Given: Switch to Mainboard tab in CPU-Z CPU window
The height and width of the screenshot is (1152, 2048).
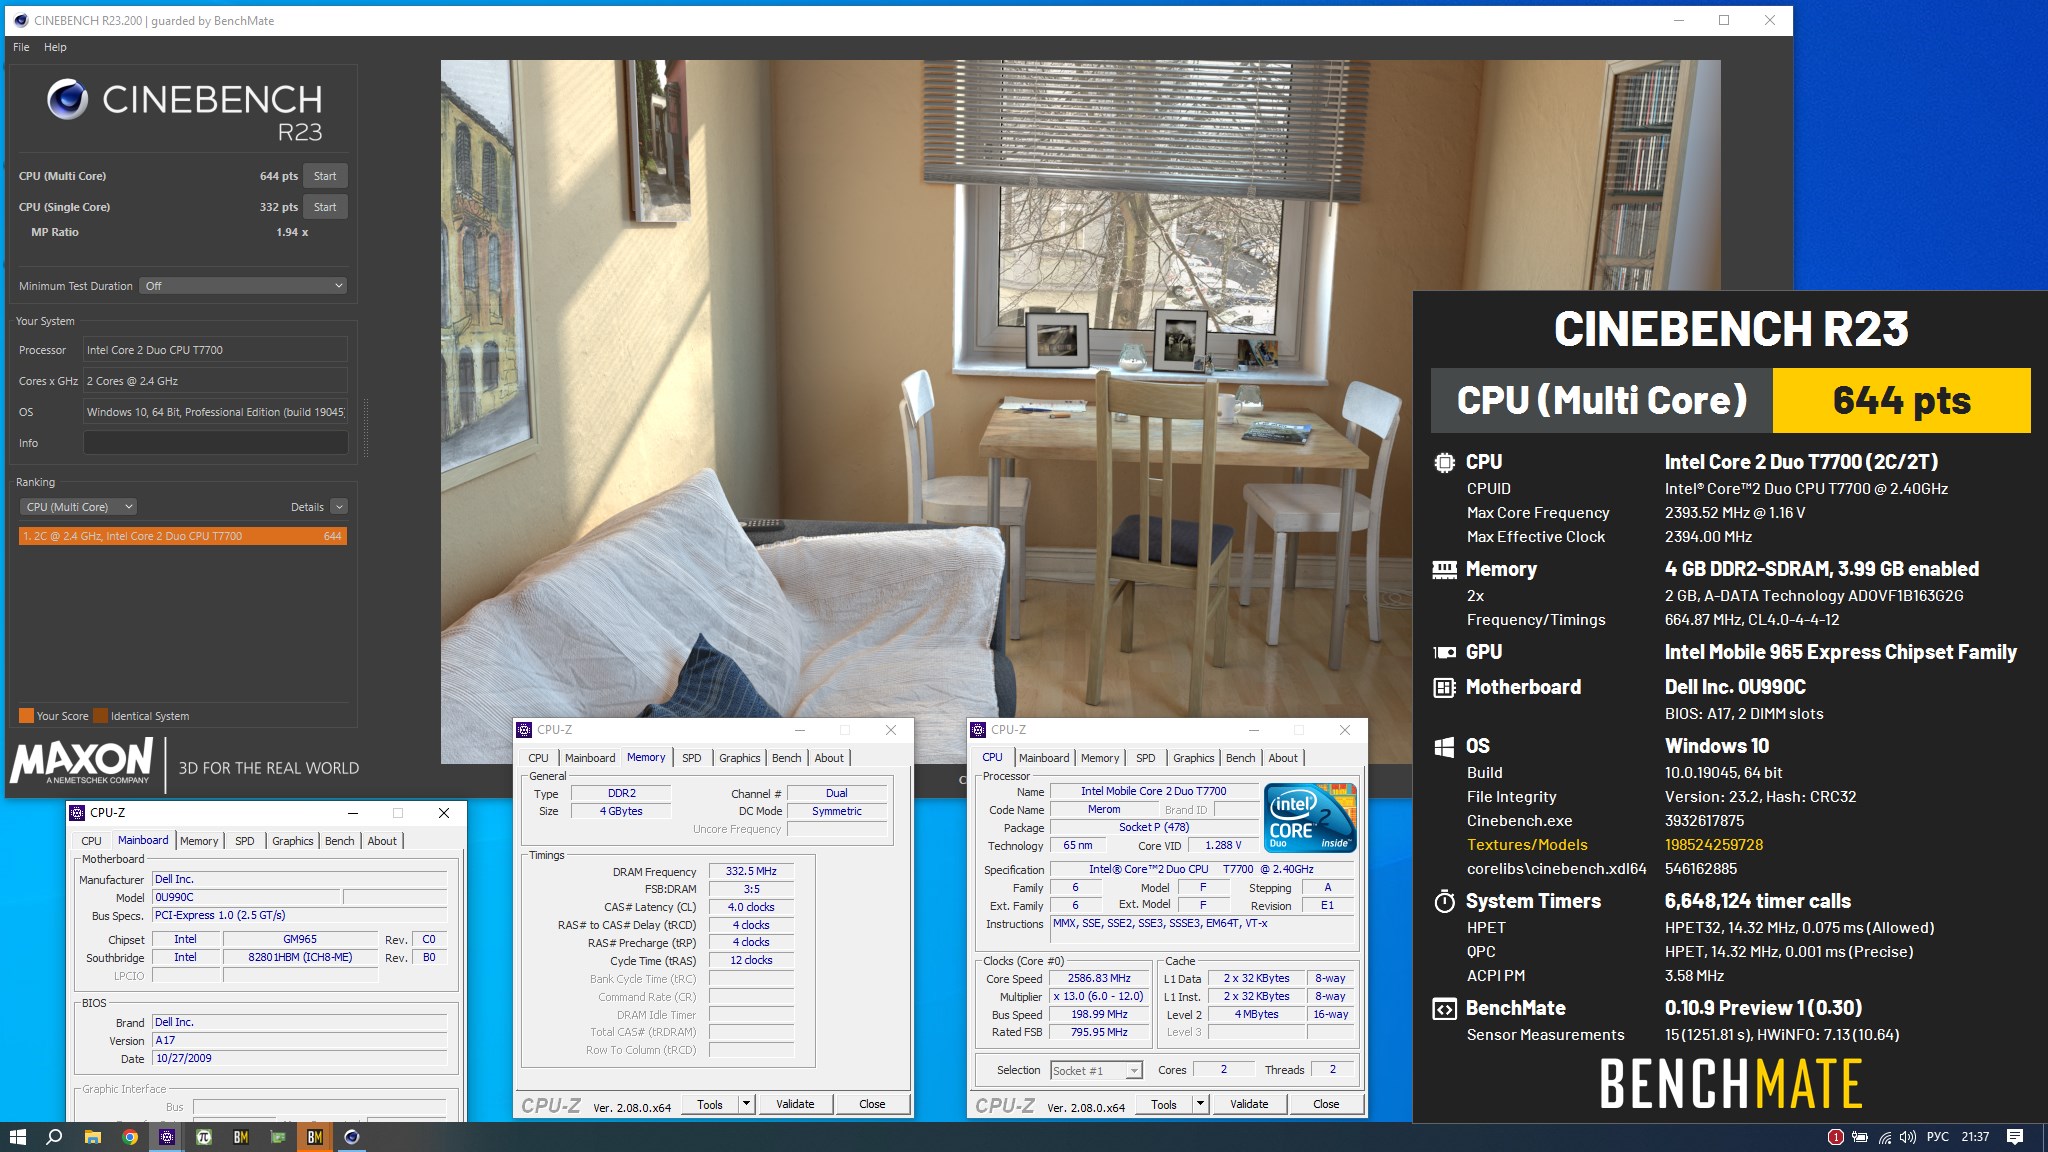Looking at the screenshot, I should [1044, 758].
